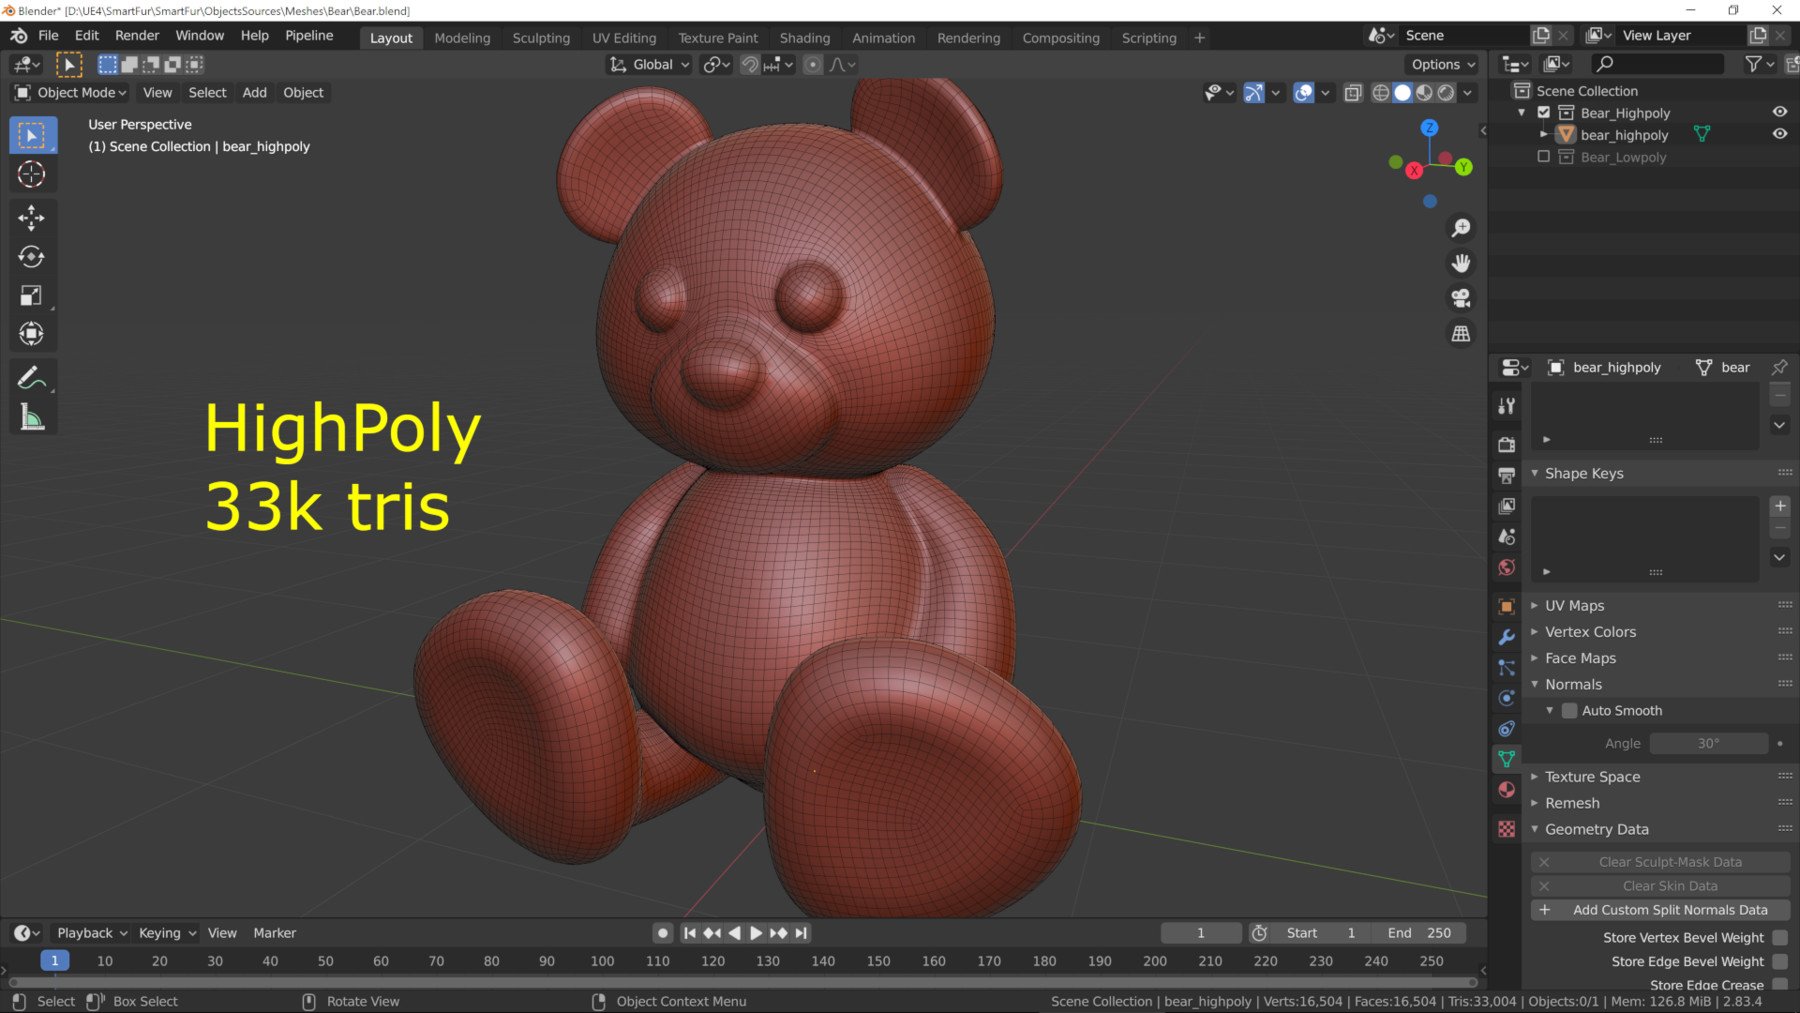Open the Output properties tab
The height and width of the screenshot is (1013, 1800).
click(x=1507, y=475)
